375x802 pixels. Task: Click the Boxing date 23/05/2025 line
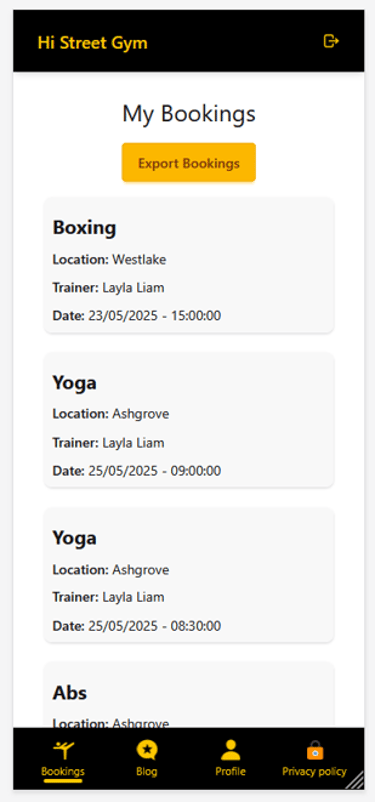click(x=137, y=316)
